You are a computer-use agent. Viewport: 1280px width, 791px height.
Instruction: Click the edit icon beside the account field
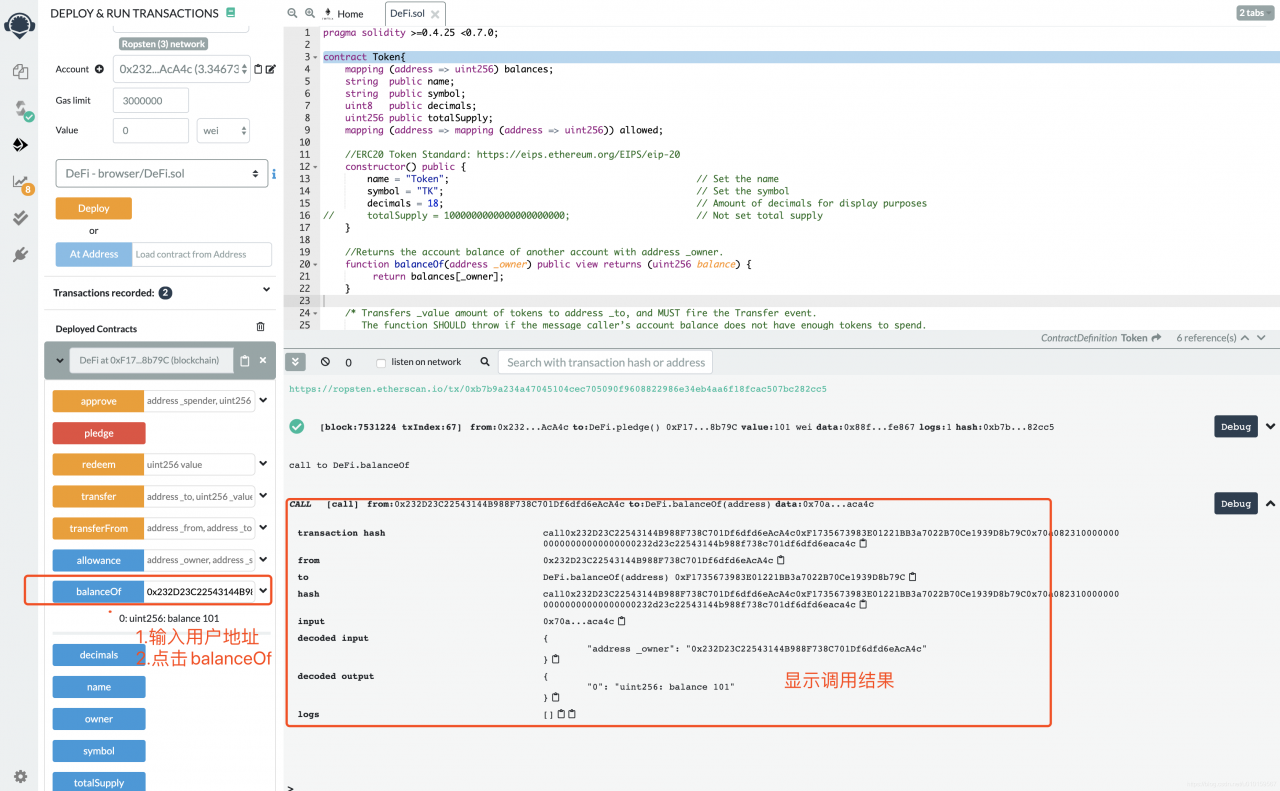tap(271, 69)
